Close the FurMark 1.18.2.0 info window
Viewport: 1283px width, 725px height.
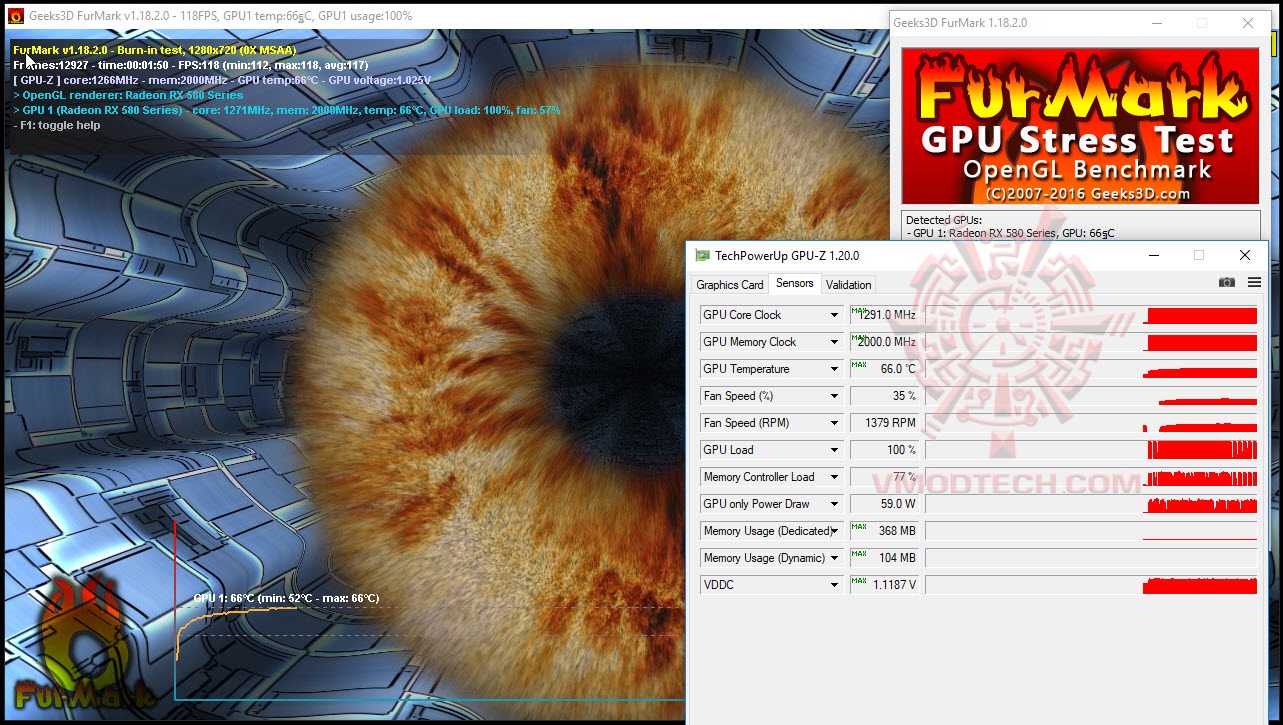click(x=1248, y=23)
